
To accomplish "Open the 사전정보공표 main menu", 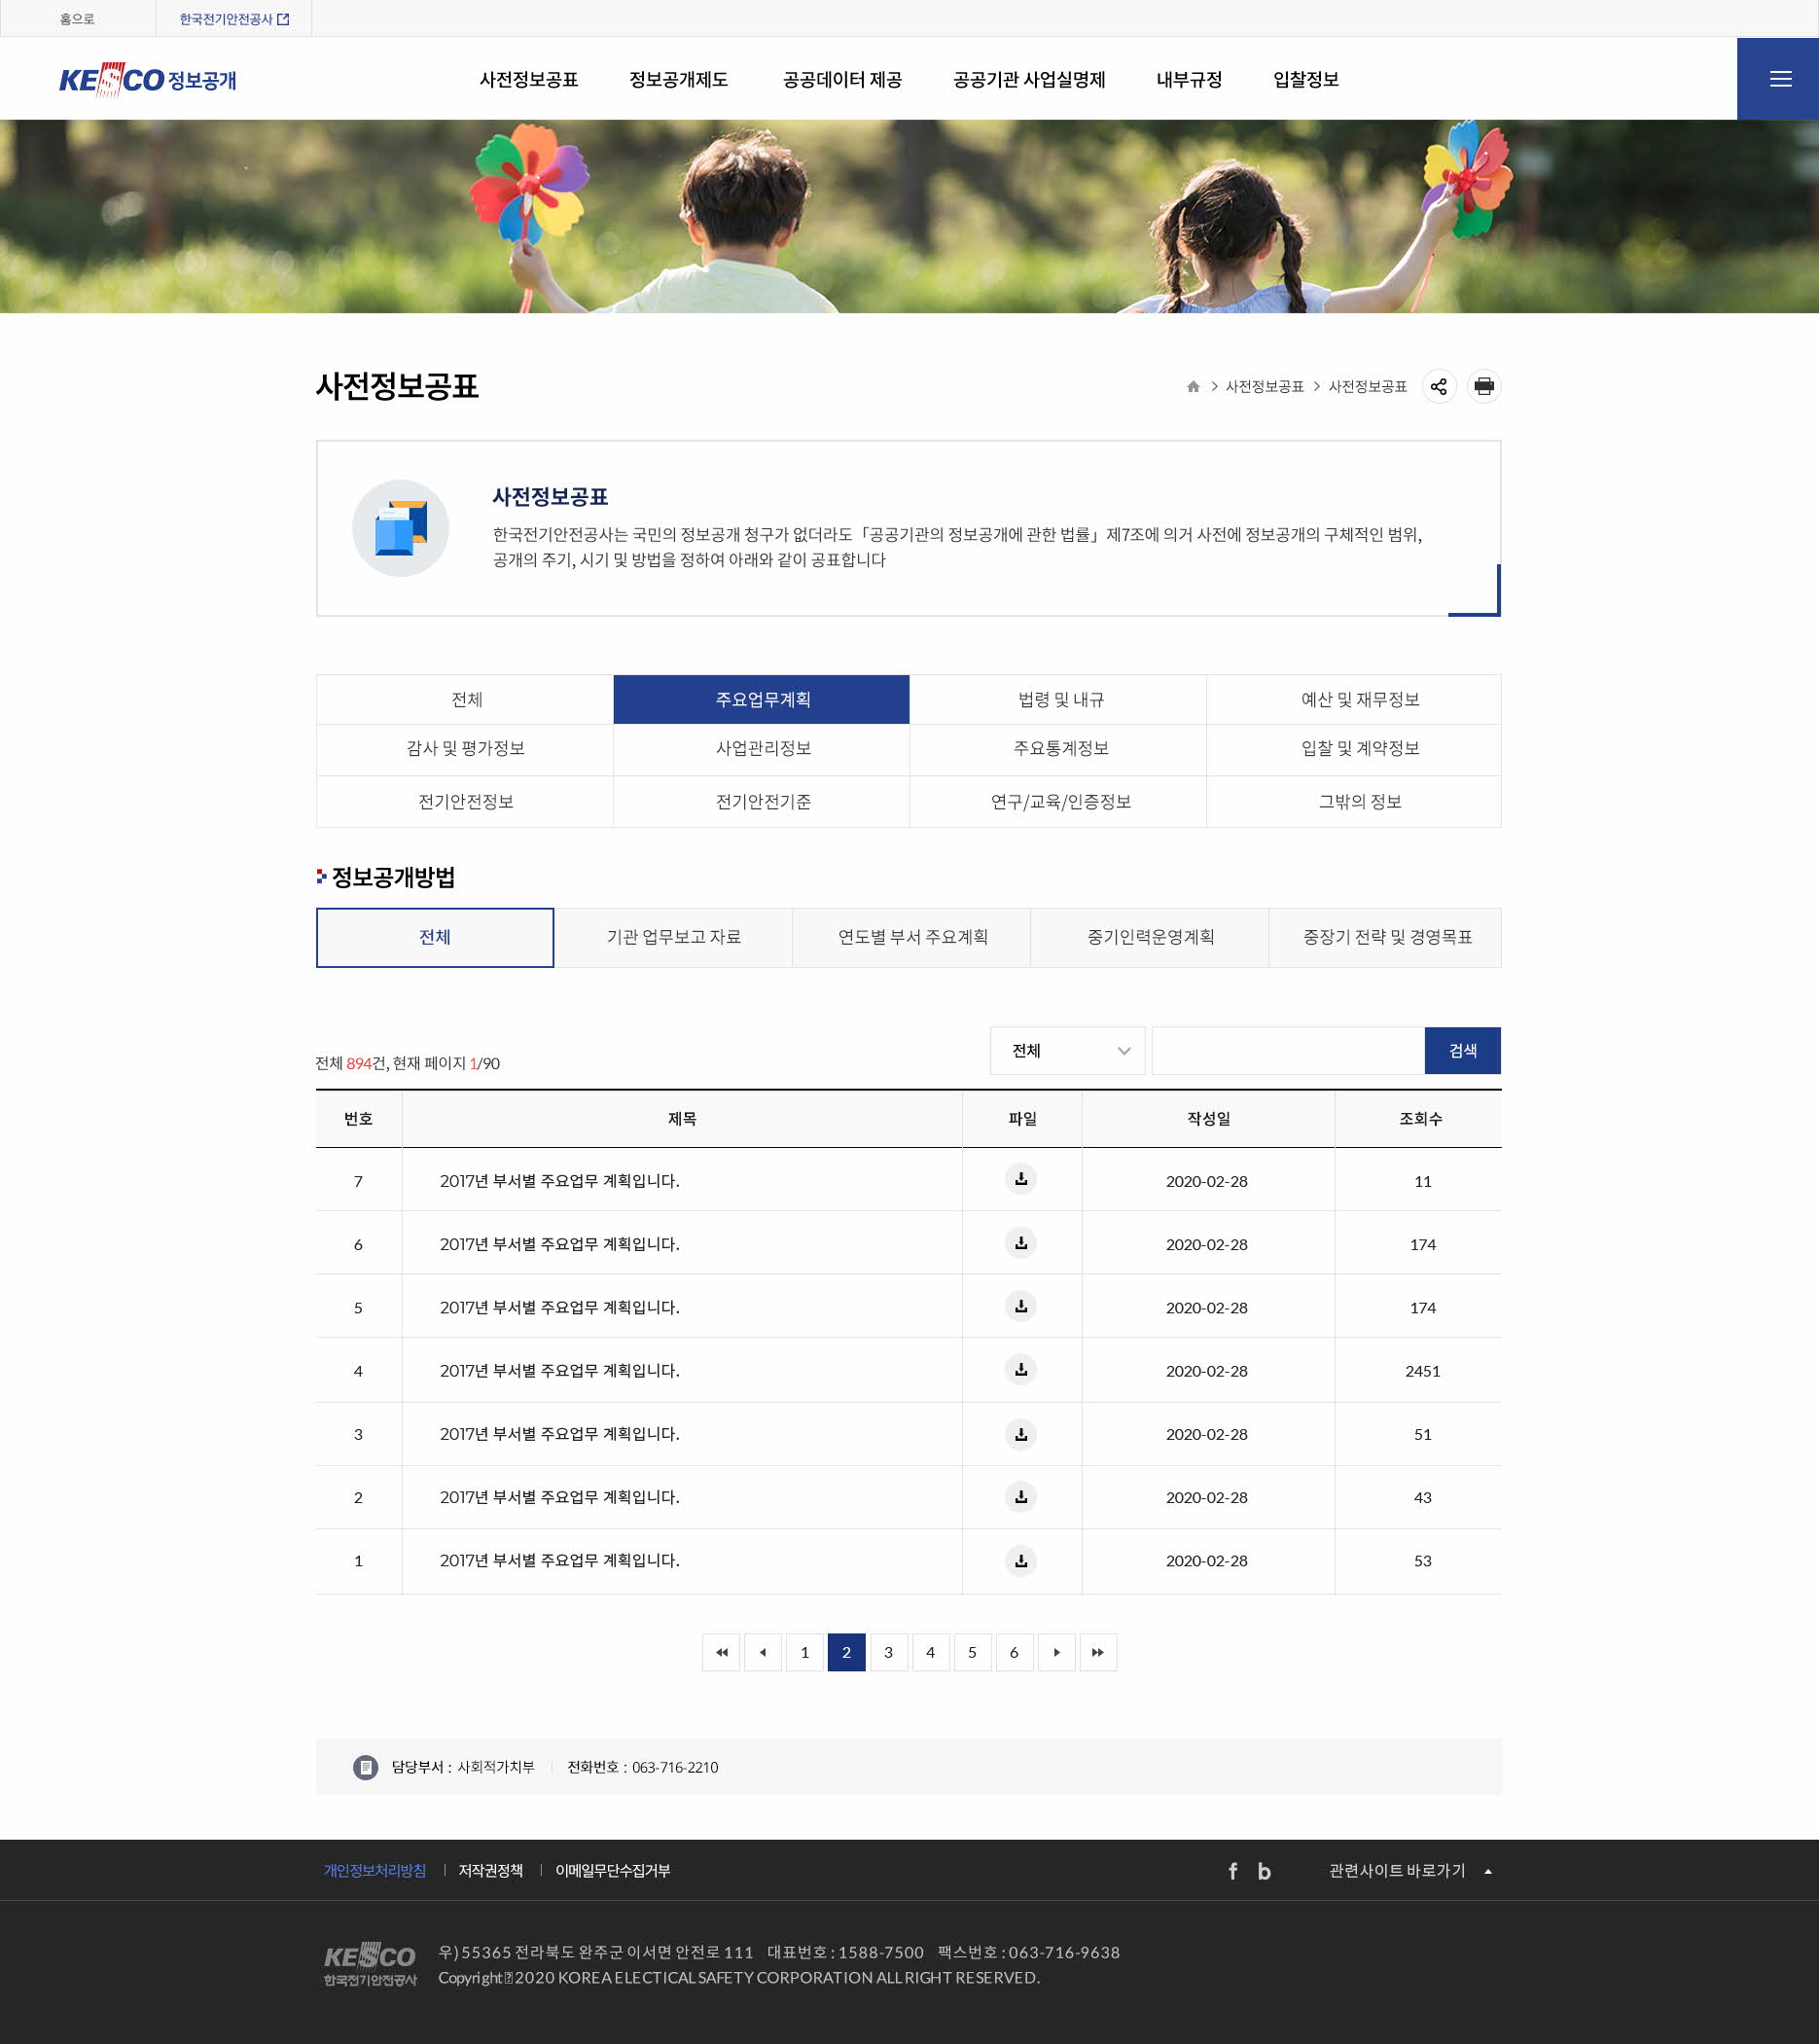I will [528, 80].
